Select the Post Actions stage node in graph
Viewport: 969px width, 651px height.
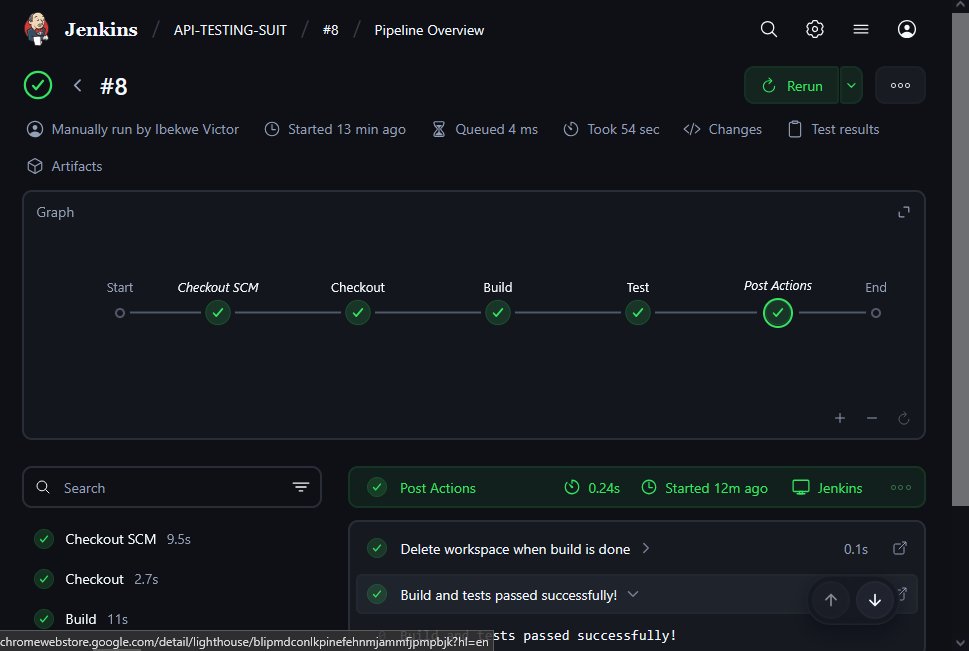point(777,313)
